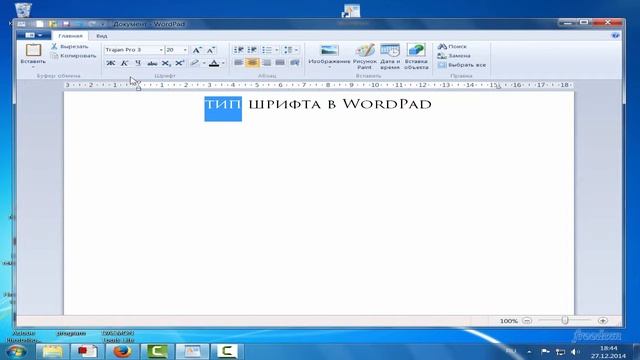
Task: Open list style dropdown arrow
Action: pos(277,50)
